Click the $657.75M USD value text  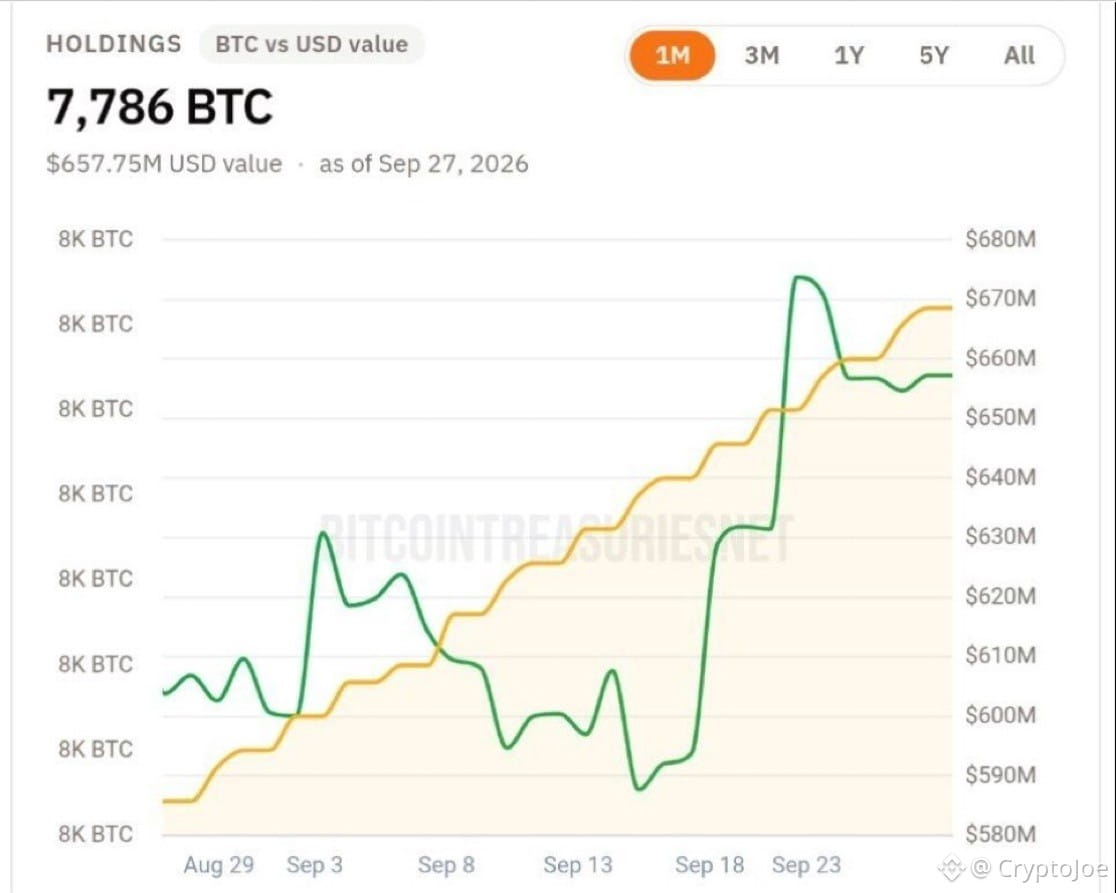pos(164,164)
